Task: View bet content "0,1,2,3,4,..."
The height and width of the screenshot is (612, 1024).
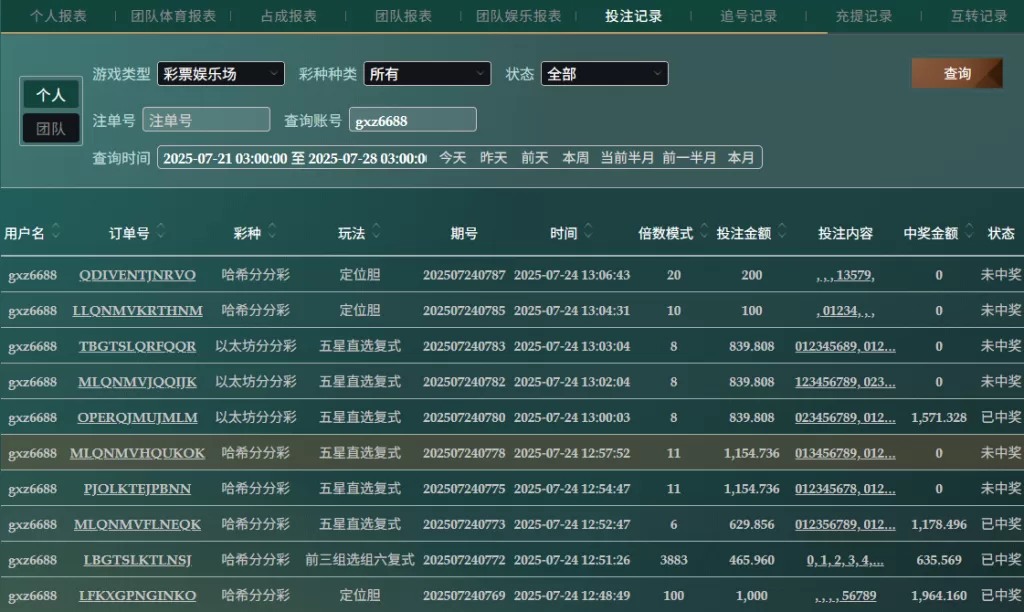Action: (x=845, y=560)
